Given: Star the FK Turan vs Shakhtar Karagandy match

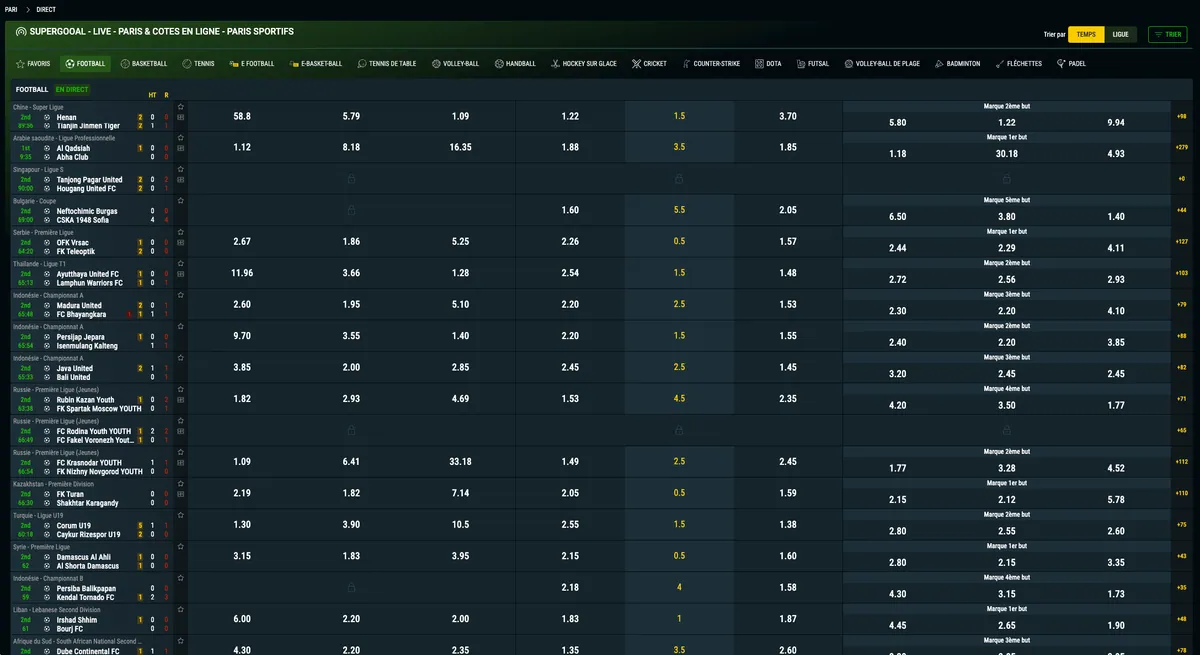Looking at the screenshot, I should [x=181, y=484].
